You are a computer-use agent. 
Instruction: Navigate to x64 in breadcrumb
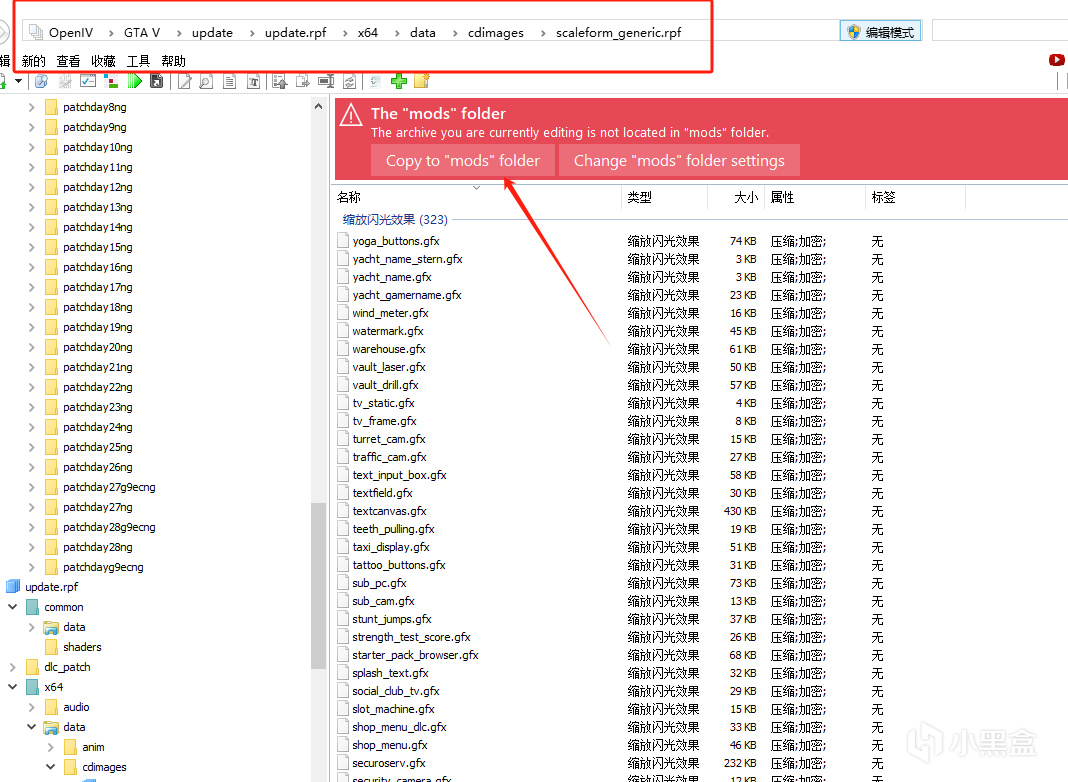[x=368, y=33]
